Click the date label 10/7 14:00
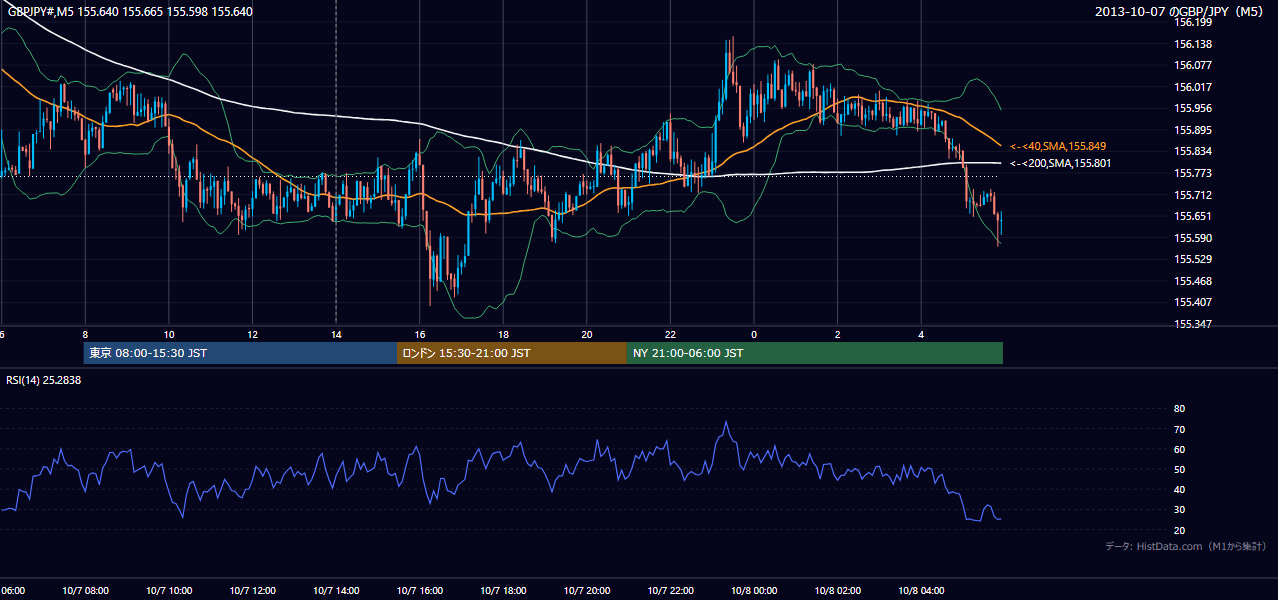Viewport: 1278px width, 600px height. (x=336, y=591)
